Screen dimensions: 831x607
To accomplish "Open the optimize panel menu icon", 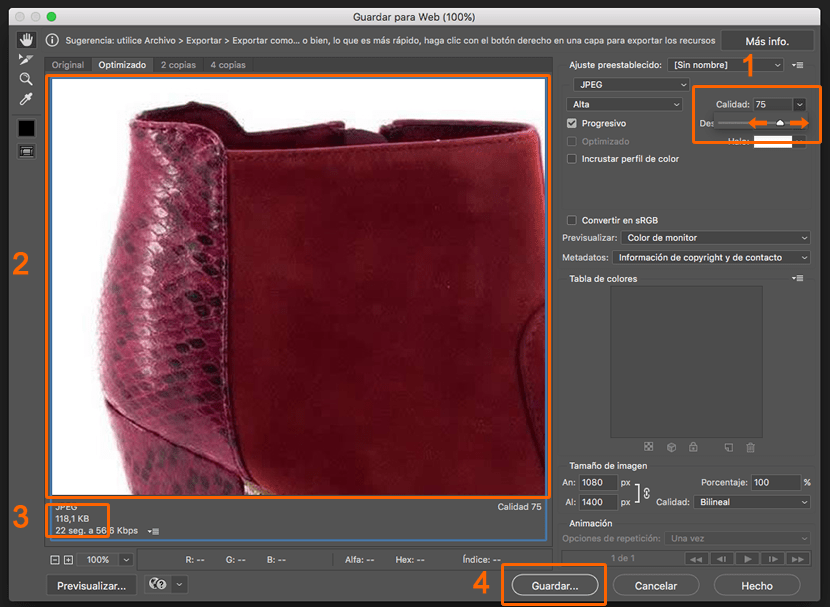I will pos(797,65).
